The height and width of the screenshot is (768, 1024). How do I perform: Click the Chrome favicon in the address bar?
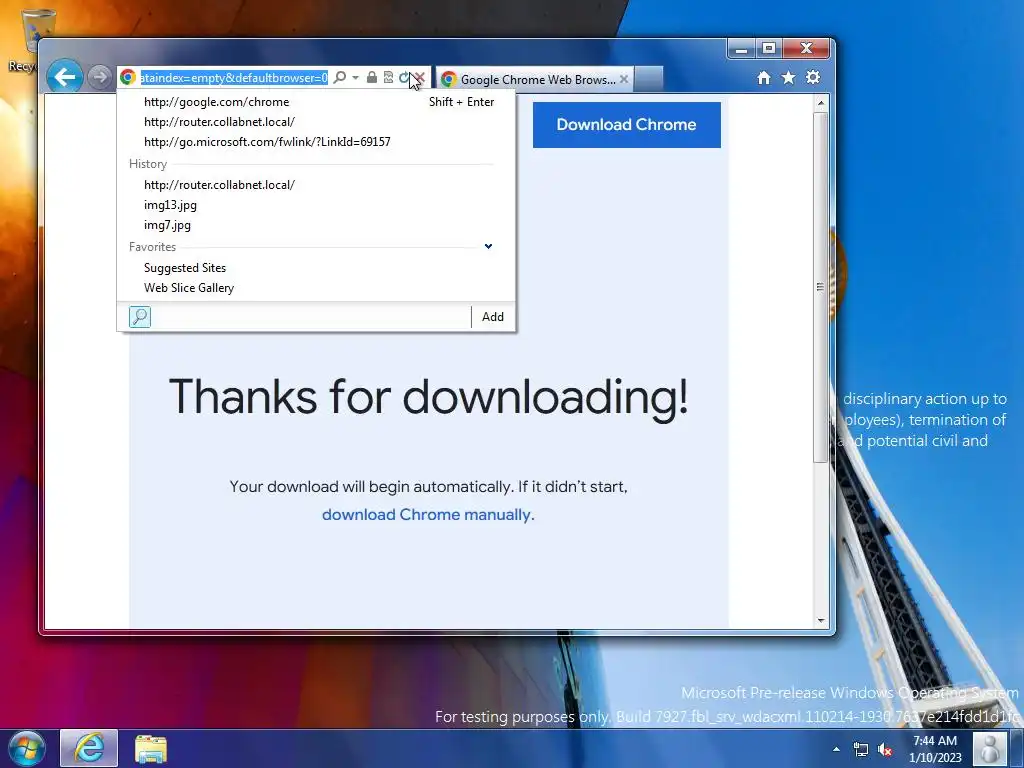[x=128, y=78]
